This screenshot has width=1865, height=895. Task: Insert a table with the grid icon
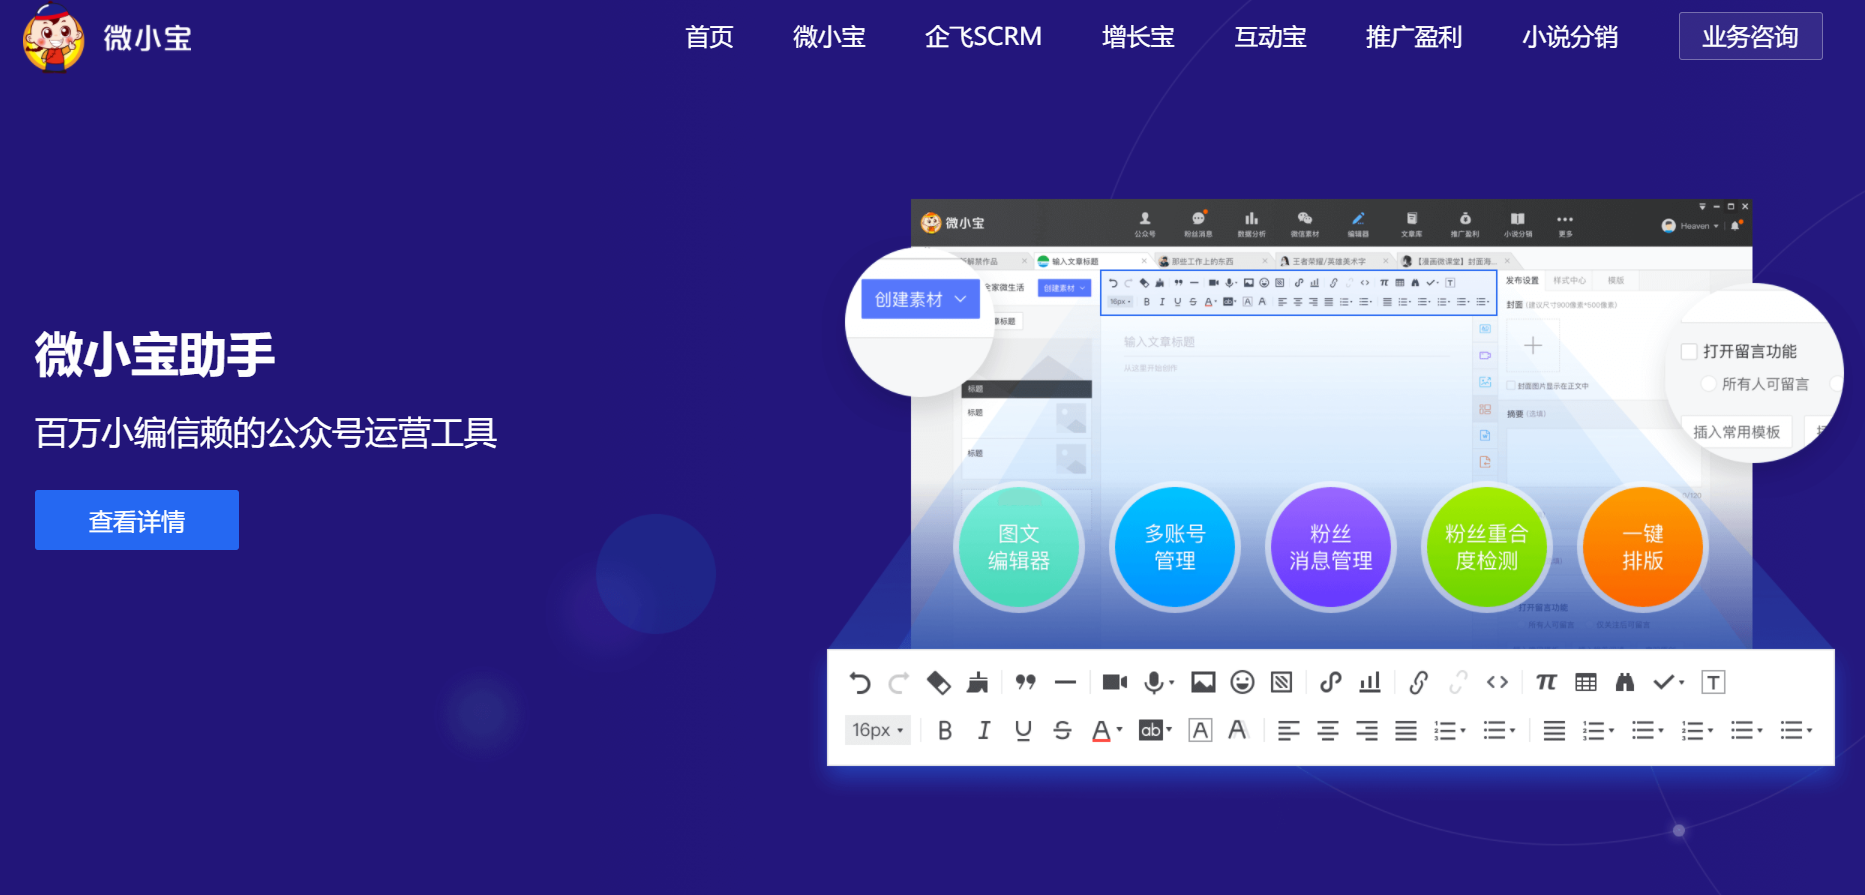(x=1586, y=682)
